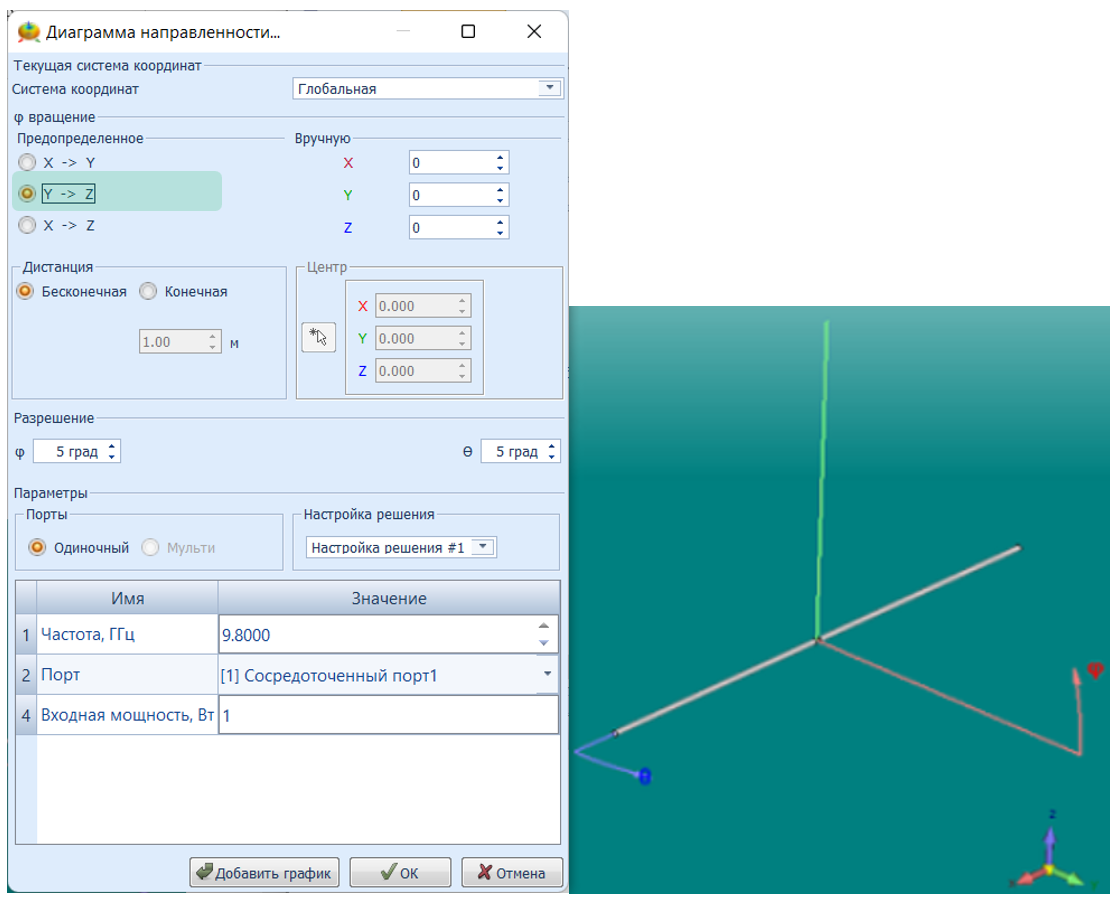Viewport: 1119px width, 901px height.
Task: Click the Частота, ГГц value field
Action: (376, 635)
